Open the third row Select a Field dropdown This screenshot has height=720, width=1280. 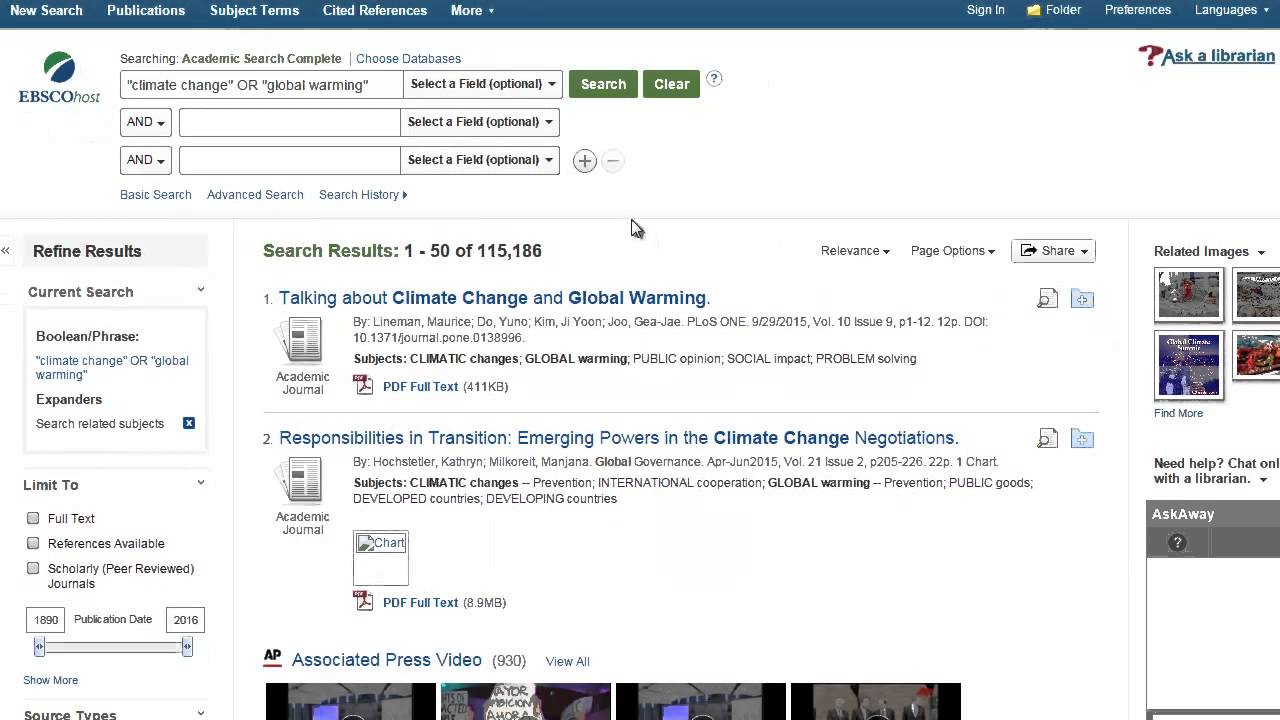[480, 160]
